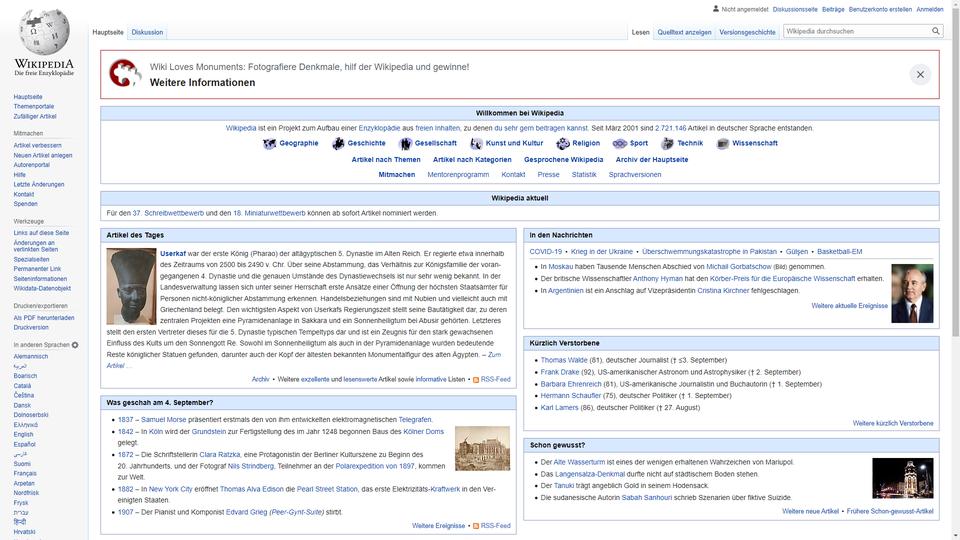
Task: Open Zufälliger Artikel in sidebar
Action: (x=35, y=116)
